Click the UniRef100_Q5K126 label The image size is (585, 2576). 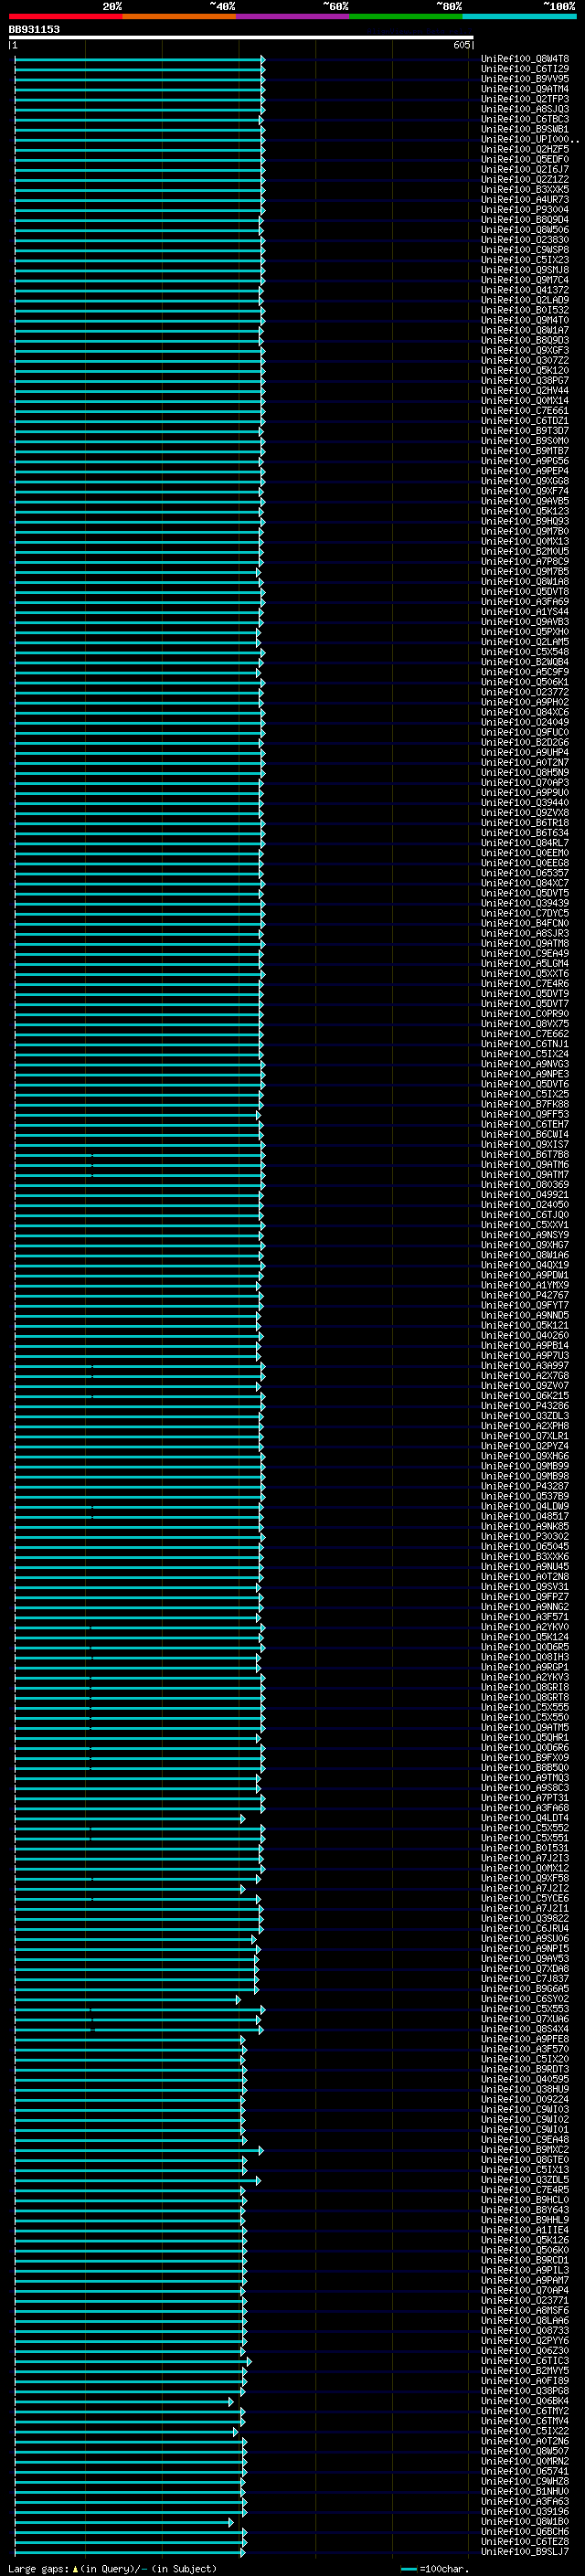[x=524, y=2240]
